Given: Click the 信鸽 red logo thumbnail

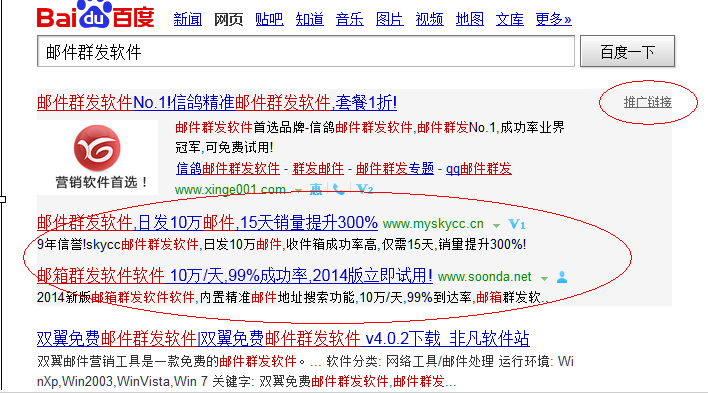Looking at the screenshot, I should tap(97, 148).
